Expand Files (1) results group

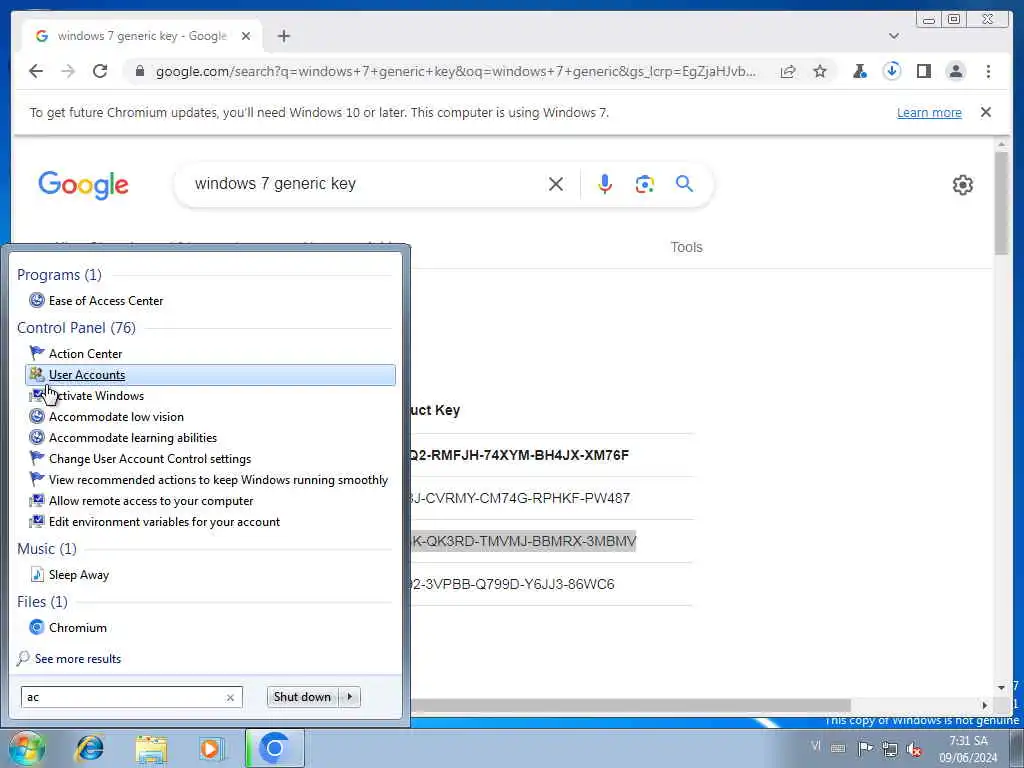42,601
